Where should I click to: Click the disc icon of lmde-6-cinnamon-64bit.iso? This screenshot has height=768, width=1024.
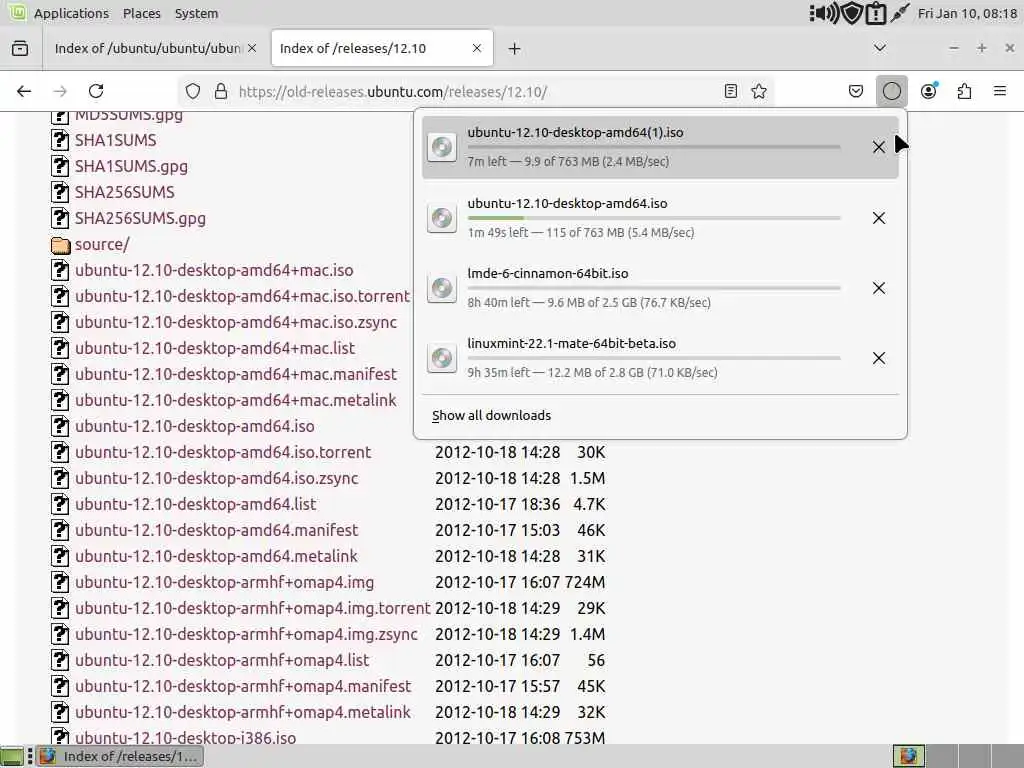tap(442, 288)
